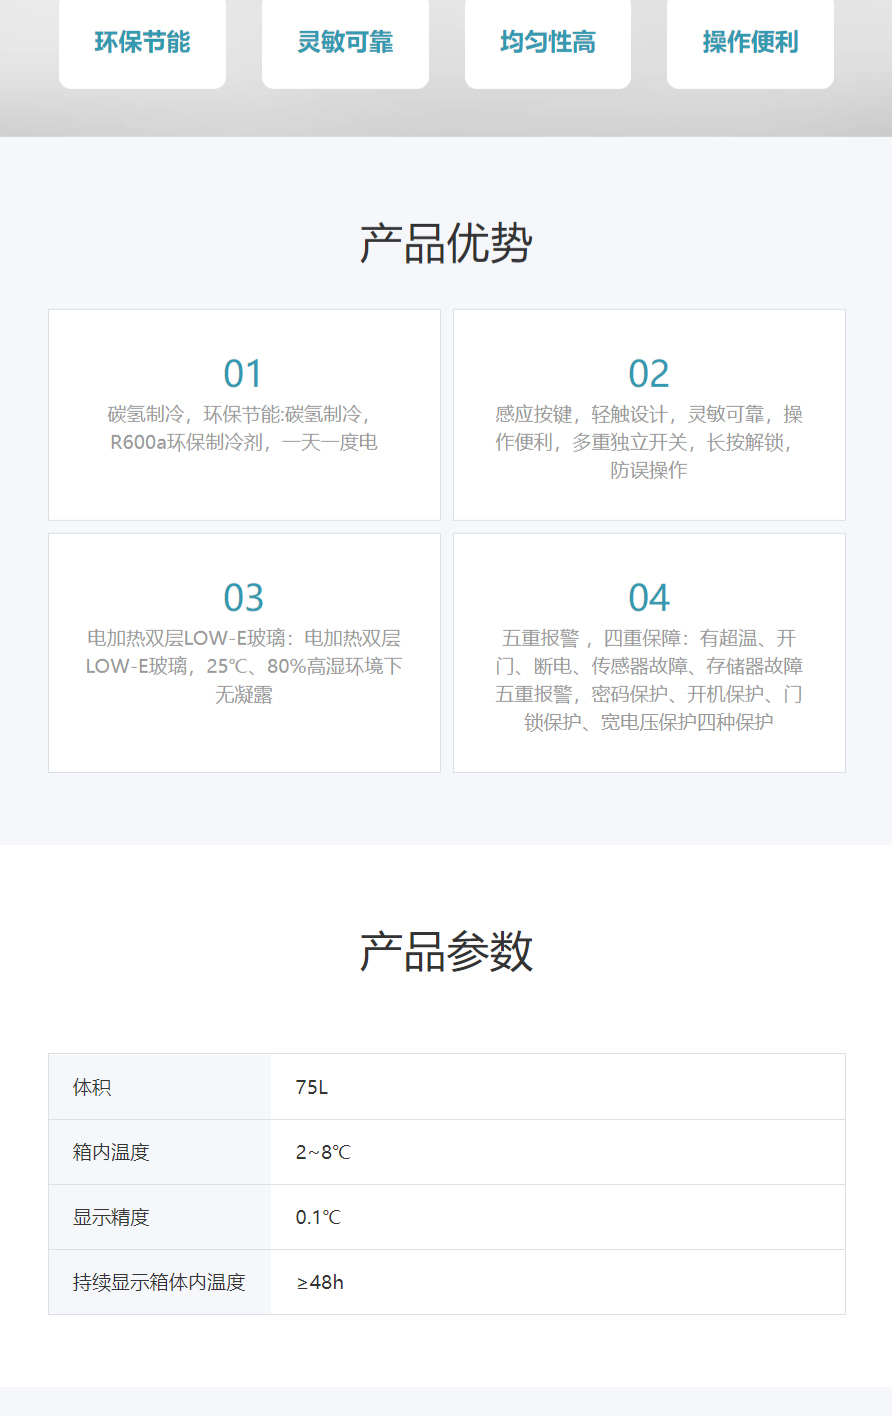Click the 产品优势 section heading

pyautogui.click(x=446, y=244)
